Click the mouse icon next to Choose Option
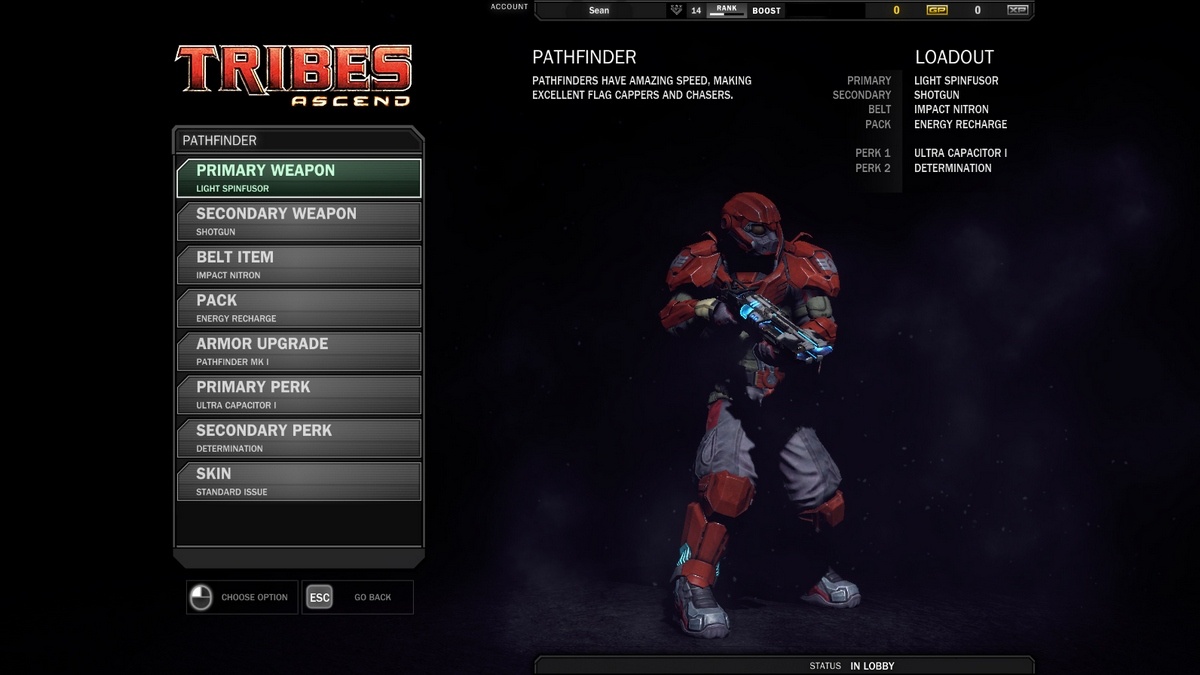Image resolution: width=1200 pixels, height=675 pixels. click(x=201, y=597)
